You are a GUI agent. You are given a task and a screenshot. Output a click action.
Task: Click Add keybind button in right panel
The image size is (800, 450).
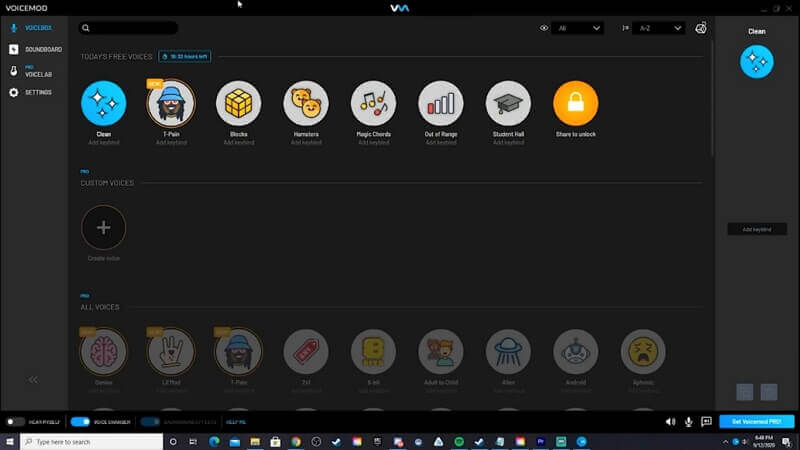coord(757,230)
